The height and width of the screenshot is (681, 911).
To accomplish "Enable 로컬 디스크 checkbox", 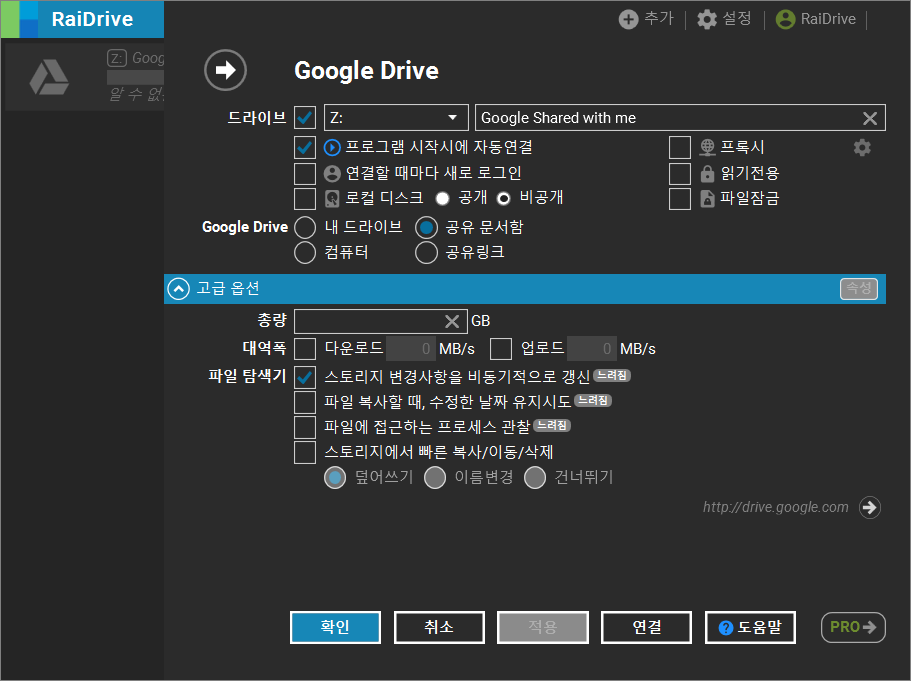I will click(305, 199).
